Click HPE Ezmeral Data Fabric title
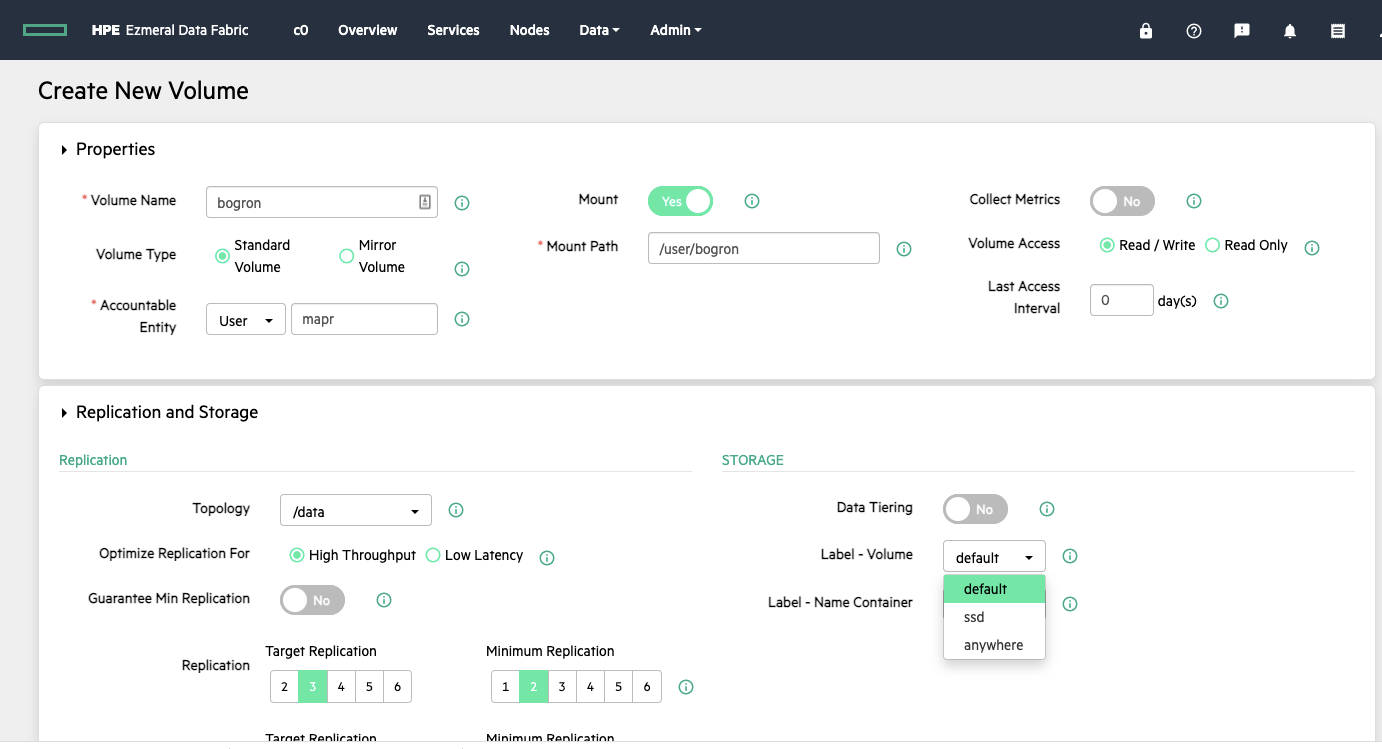1382x749 pixels. [170, 30]
